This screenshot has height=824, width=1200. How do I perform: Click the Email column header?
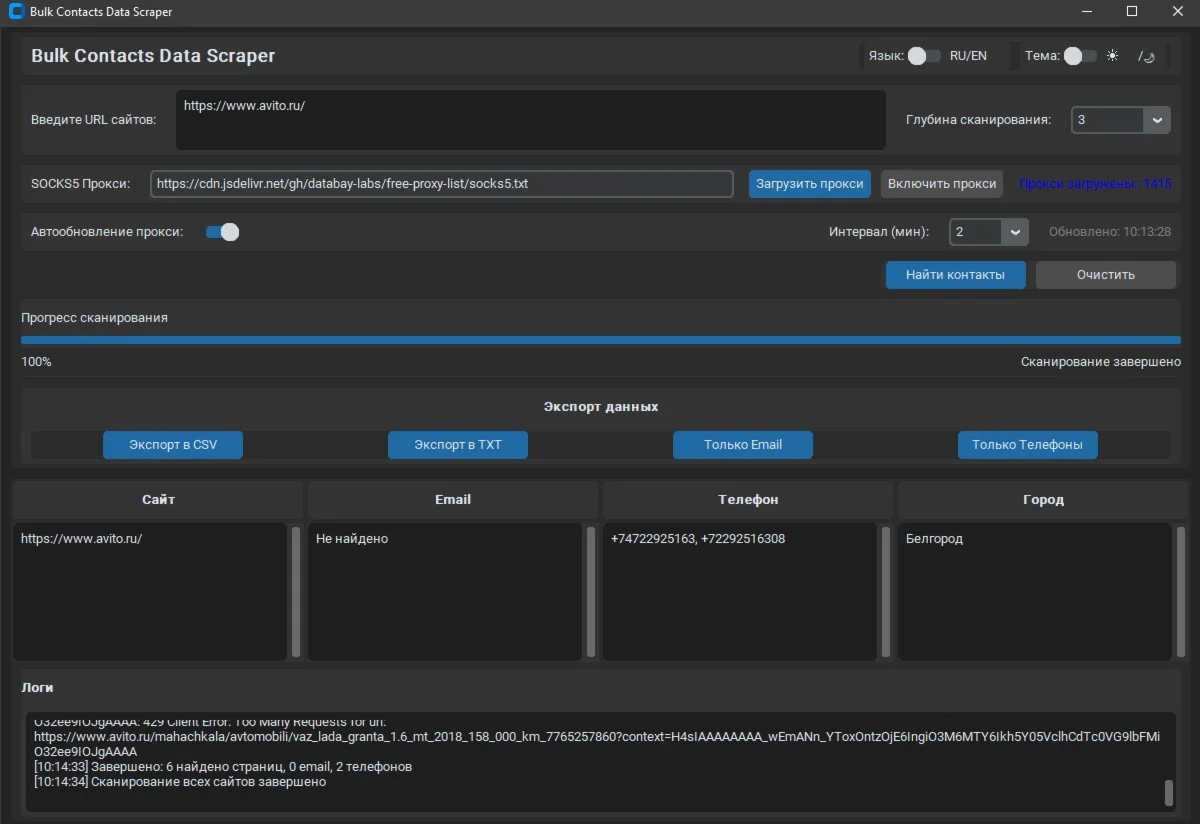452,499
